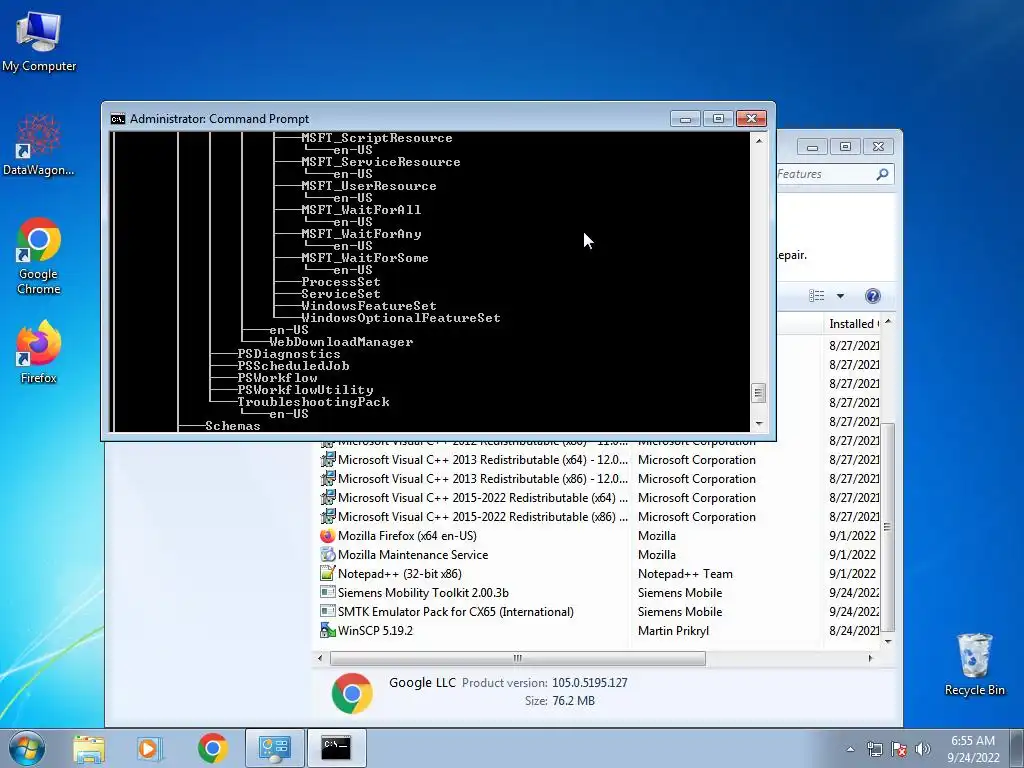Click the Notepad++ Team publisher cell
The width and height of the screenshot is (1024, 768).
pyautogui.click(x=685, y=574)
